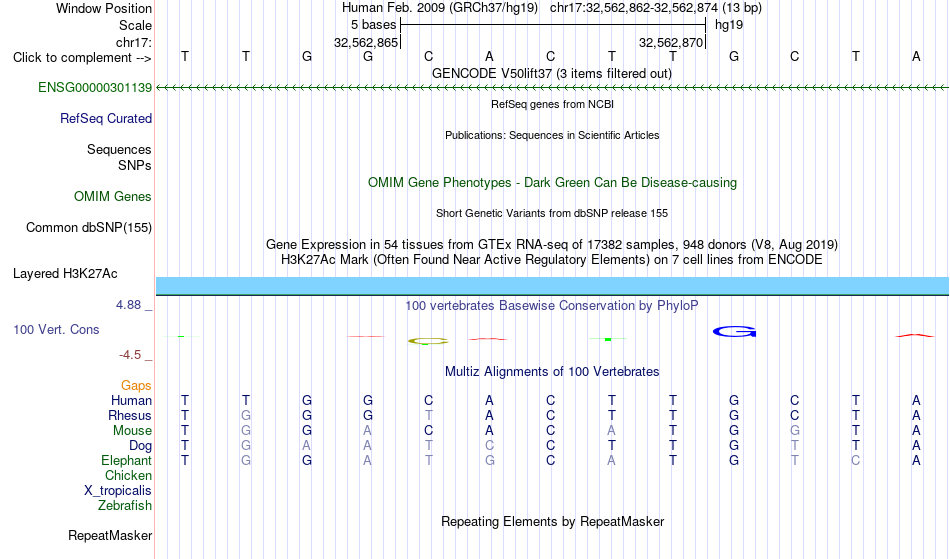The image size is (950, 559).
Task: Select the SNPs track label
Action: (135, 166)
